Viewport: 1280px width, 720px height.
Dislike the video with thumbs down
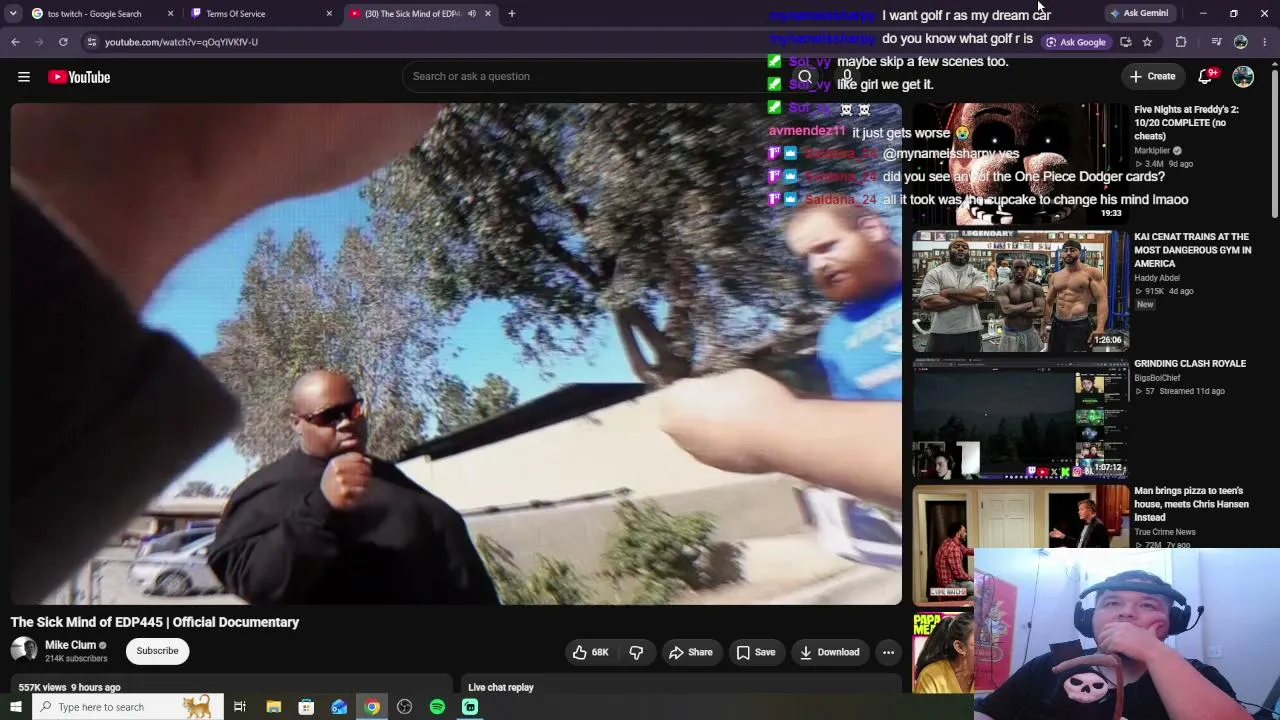636,652
